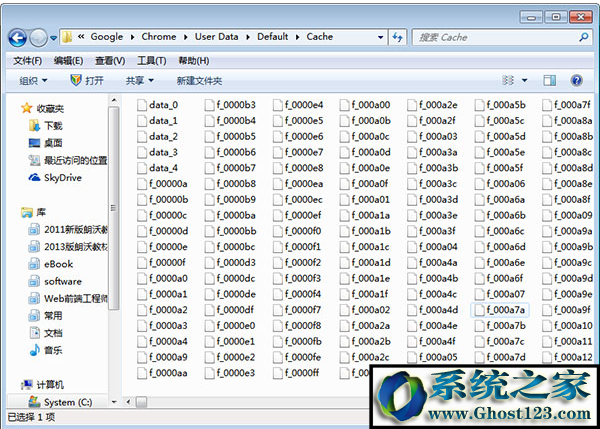The image size is (600, 429).
Task: Select file name f_0000f7
Action: 303,310
